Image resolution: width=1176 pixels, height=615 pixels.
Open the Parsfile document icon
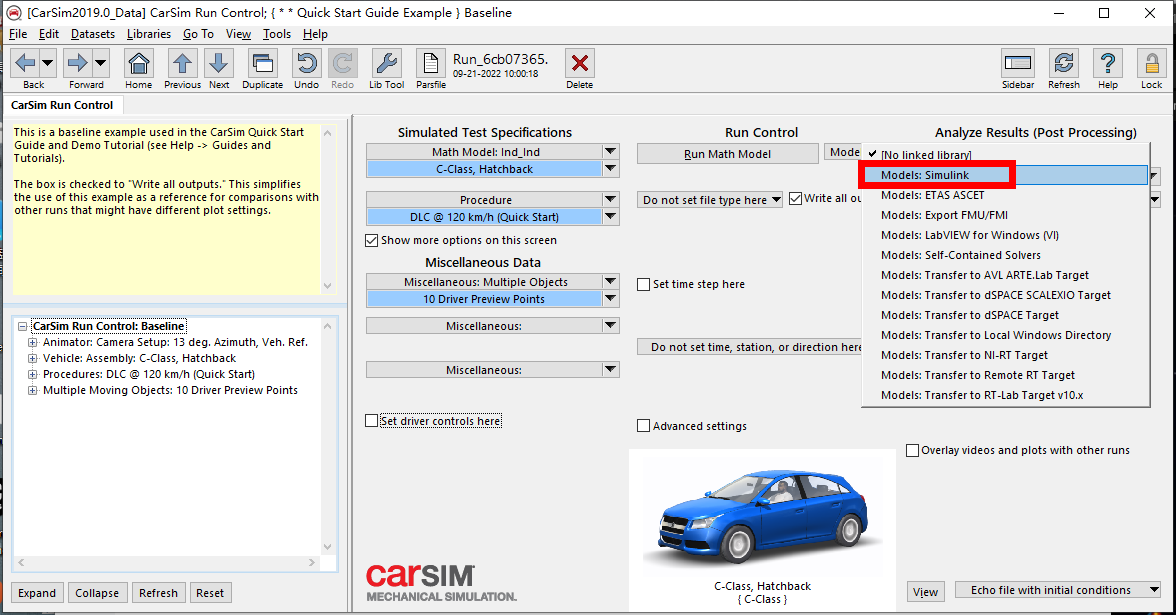point(430,64)
